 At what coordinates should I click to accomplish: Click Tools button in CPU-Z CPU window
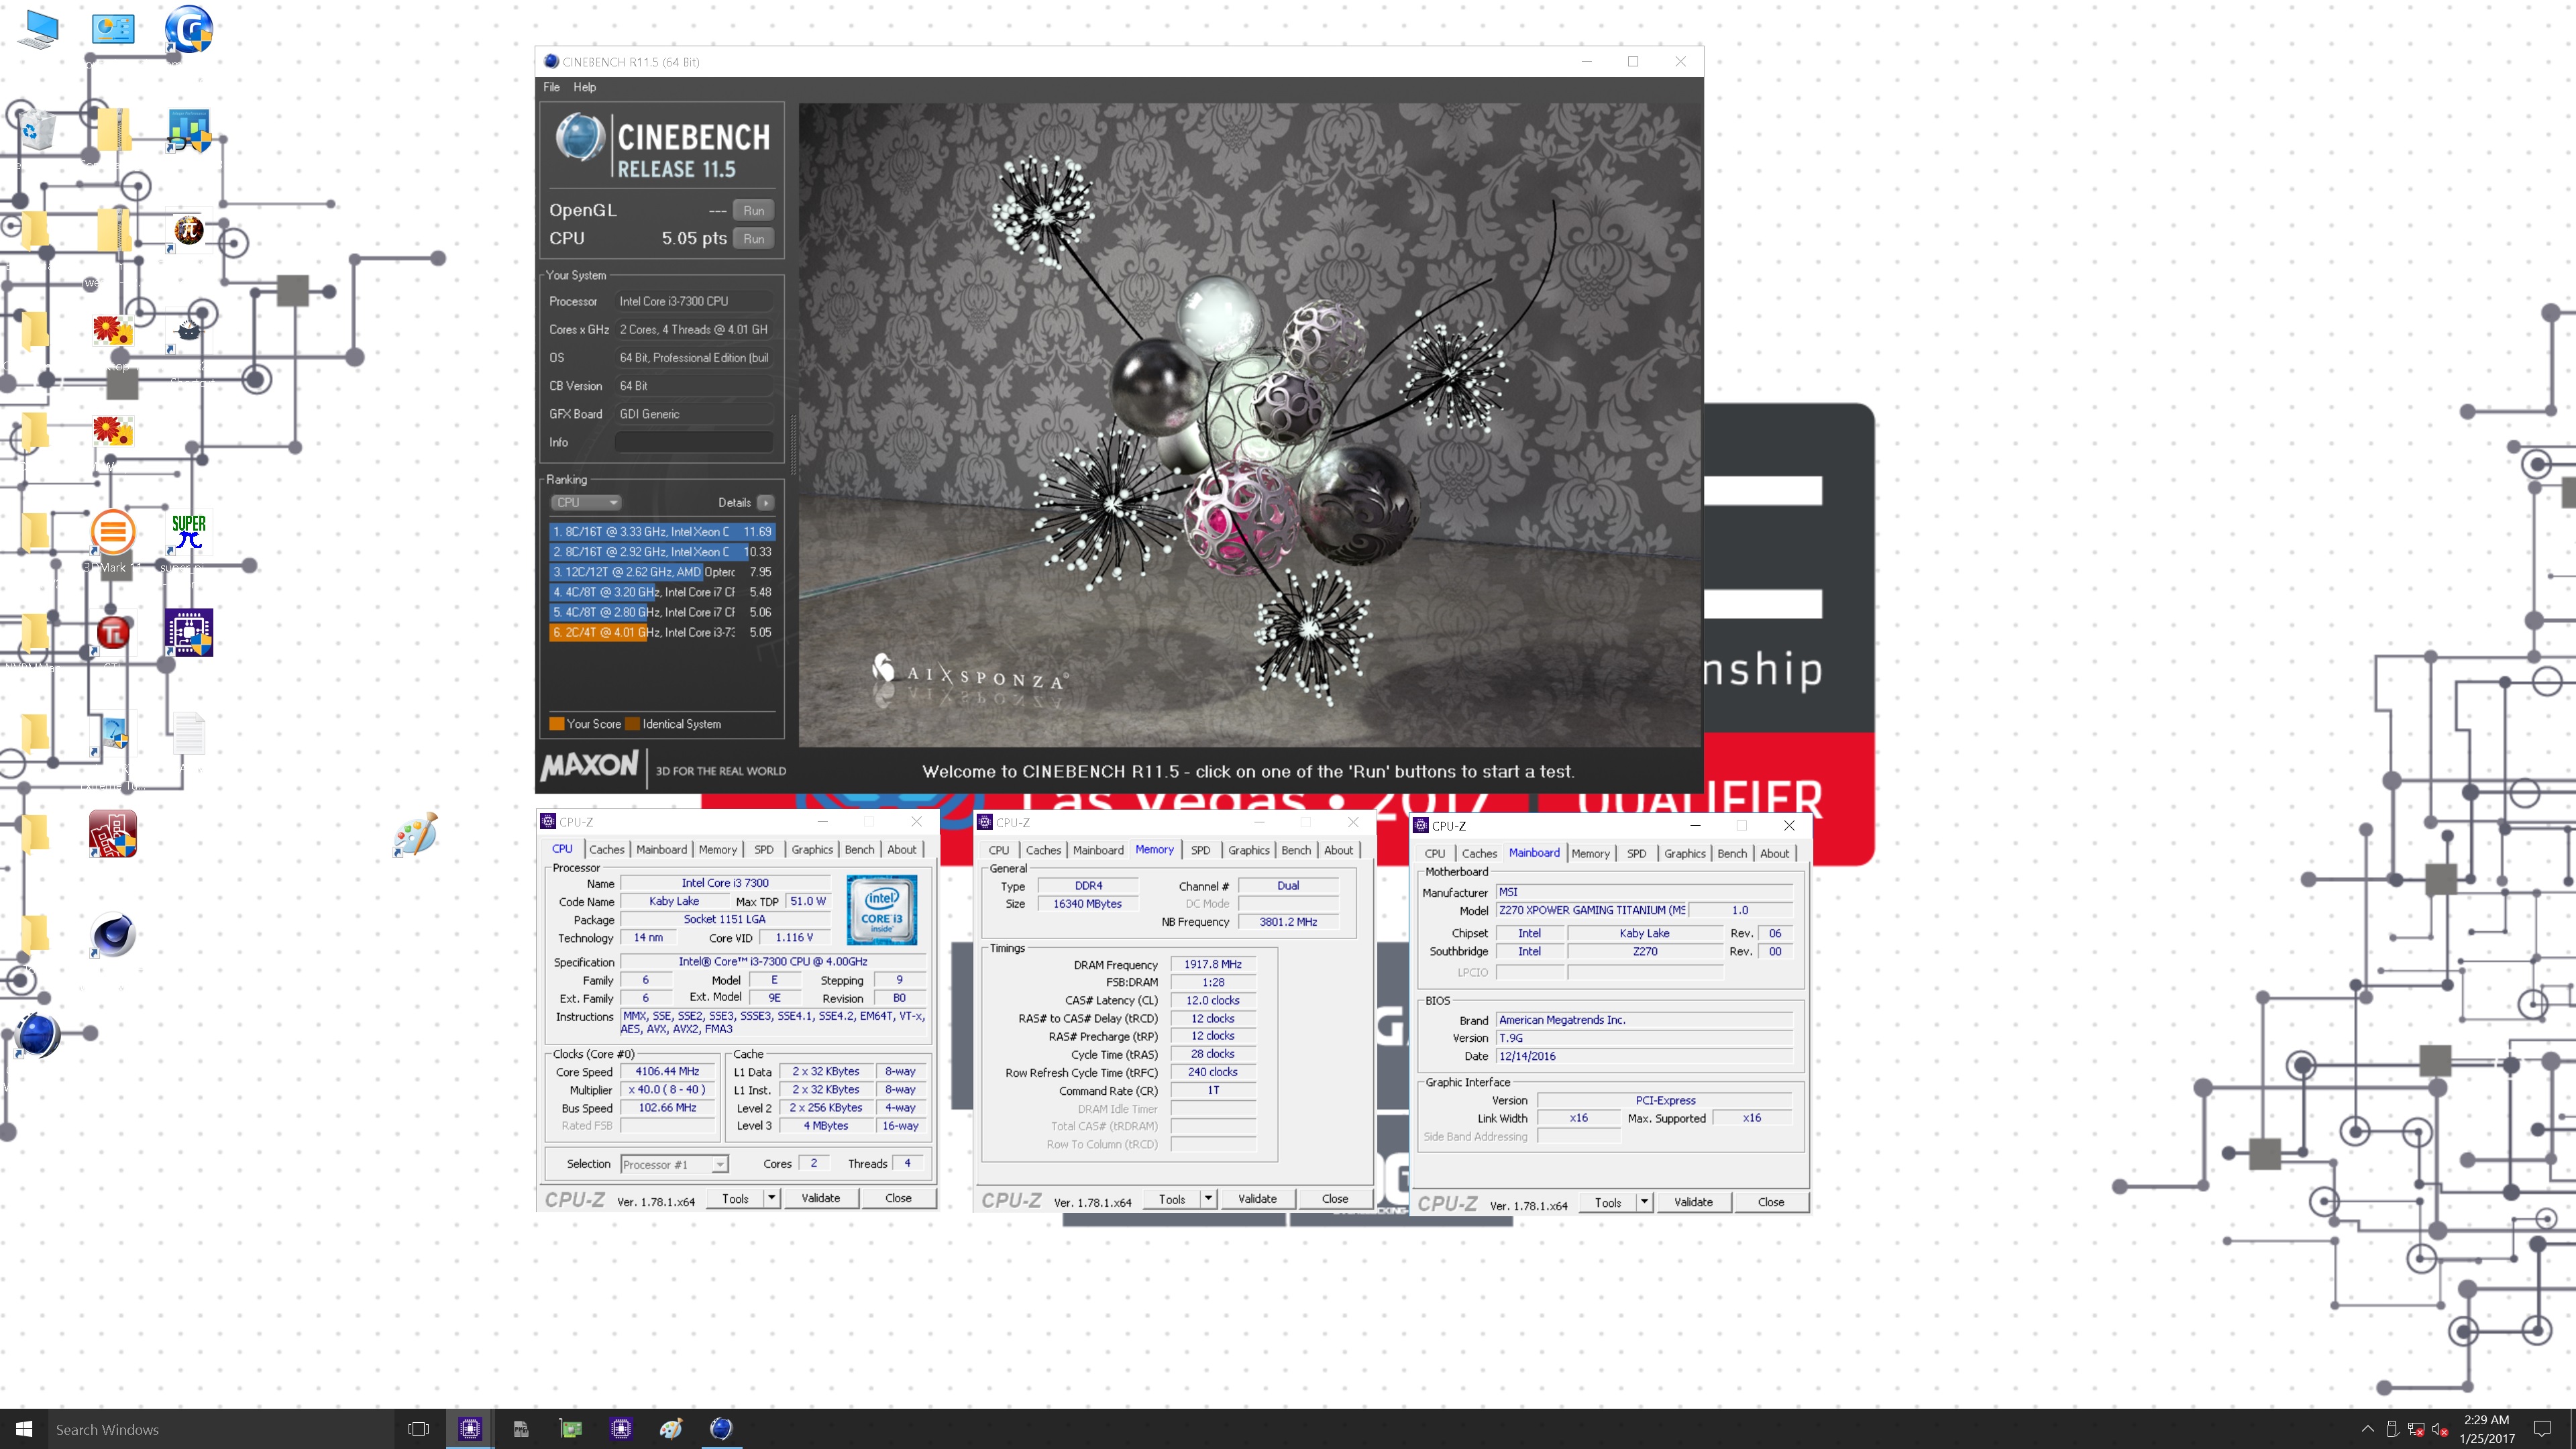coord(735,1198)
